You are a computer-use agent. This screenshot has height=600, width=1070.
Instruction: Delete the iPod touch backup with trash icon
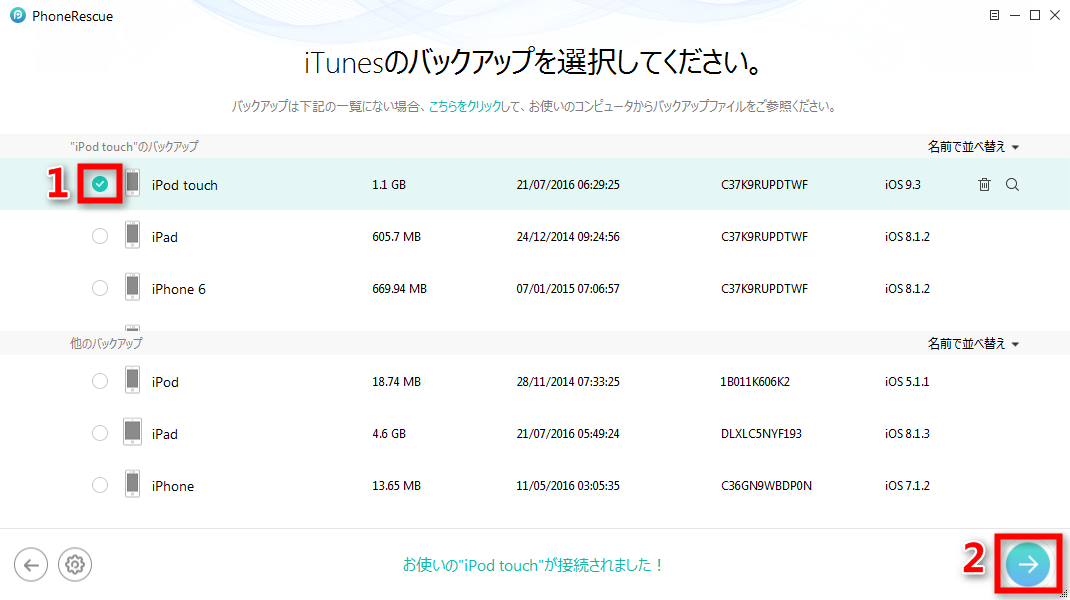[984, 184]
